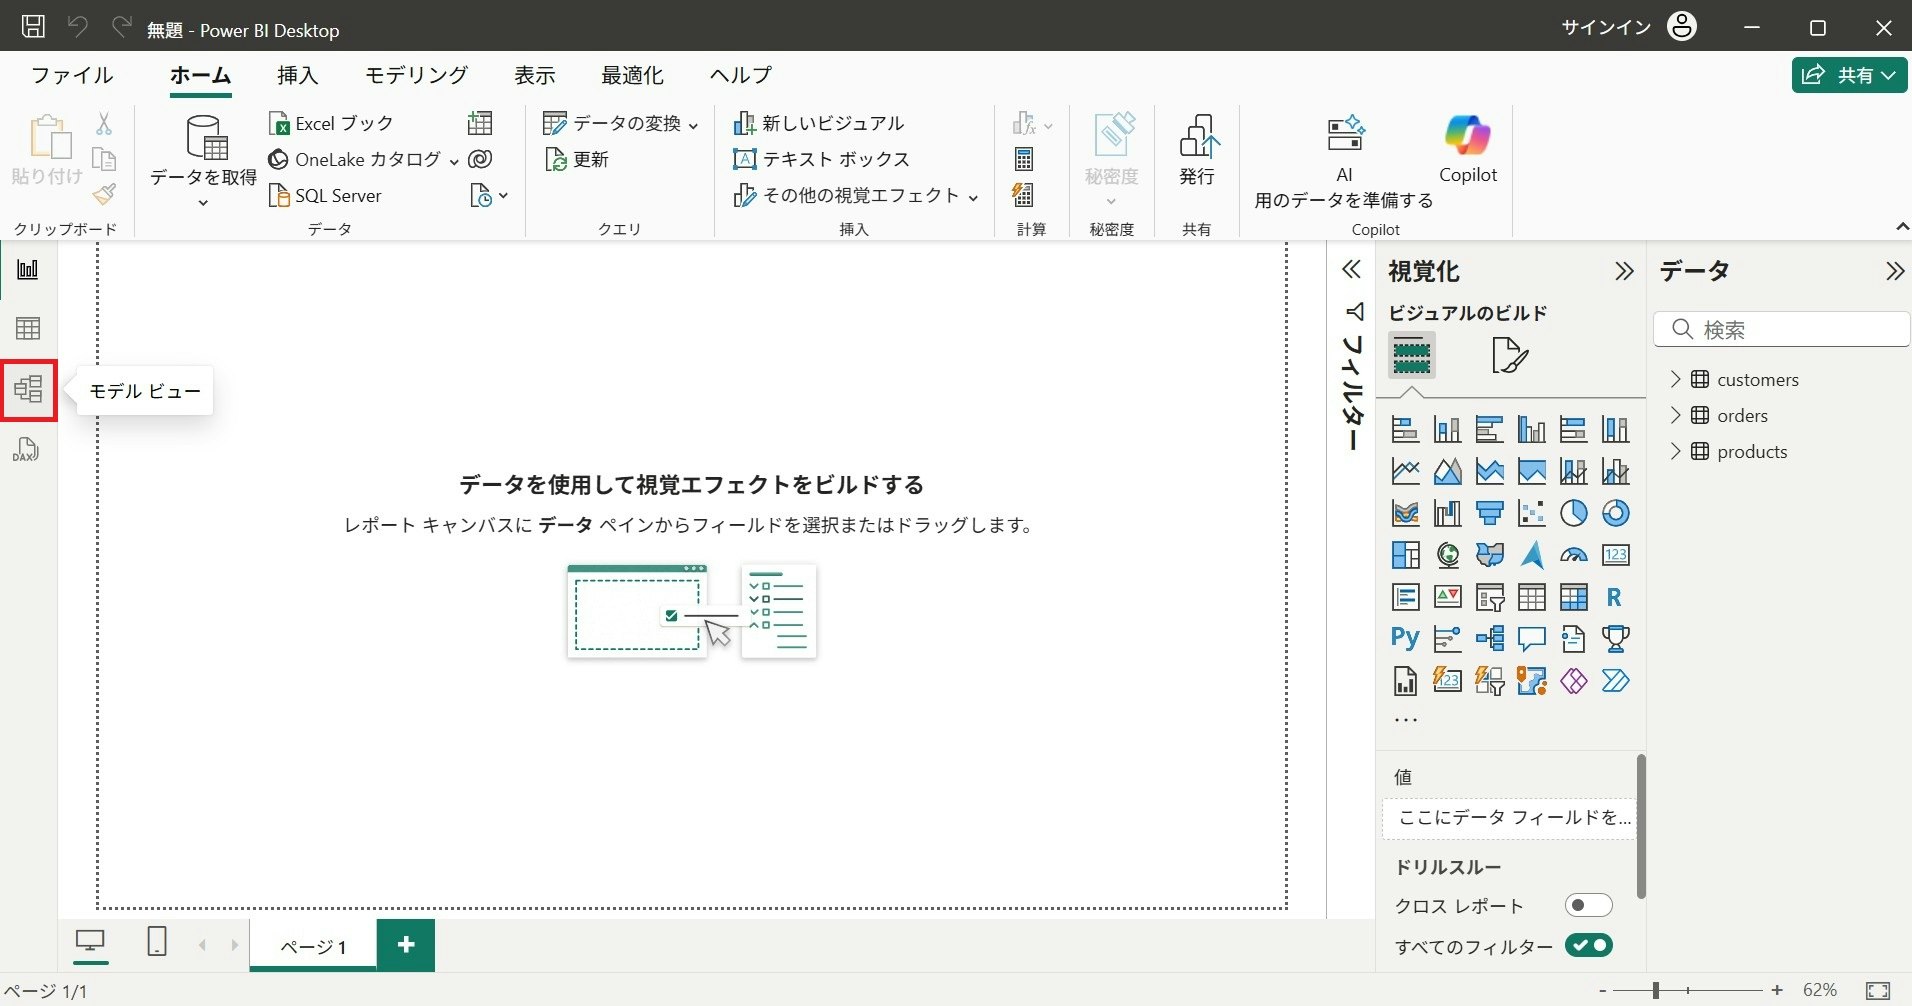Image resolution: width=1912 pixels, height=1006 pixels.
Task: Click the user account avatar icon
Action: pos(1682,27)
